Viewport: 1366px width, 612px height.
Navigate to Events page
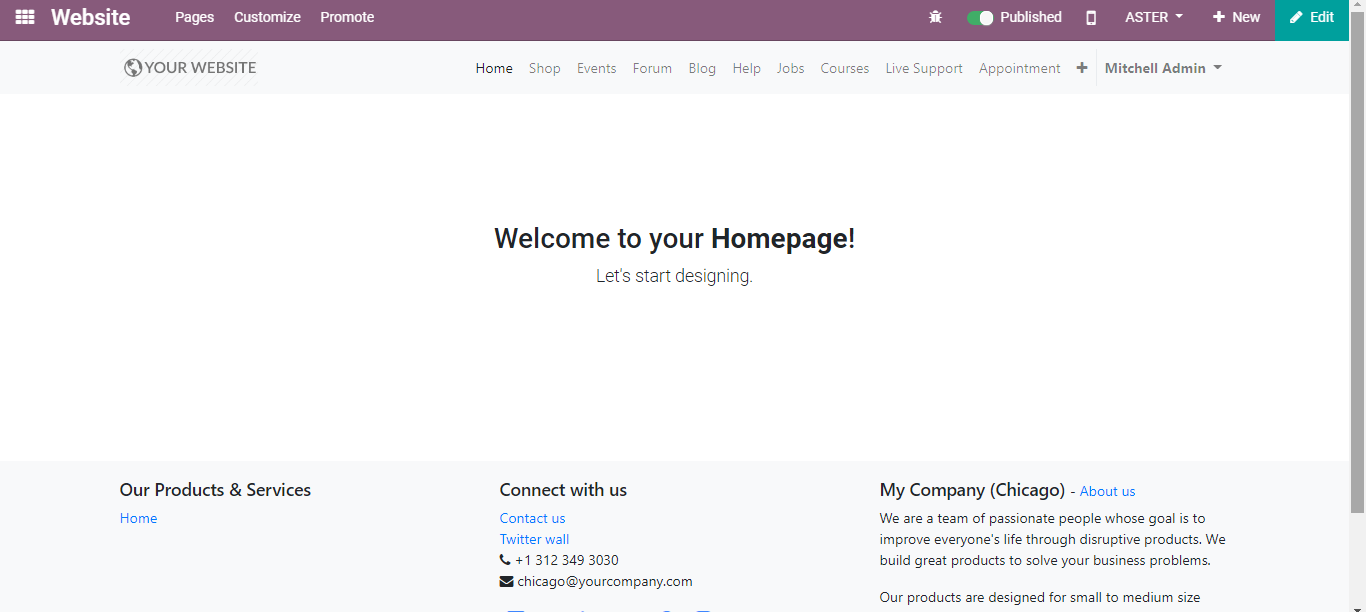click(x=597, y=68)
